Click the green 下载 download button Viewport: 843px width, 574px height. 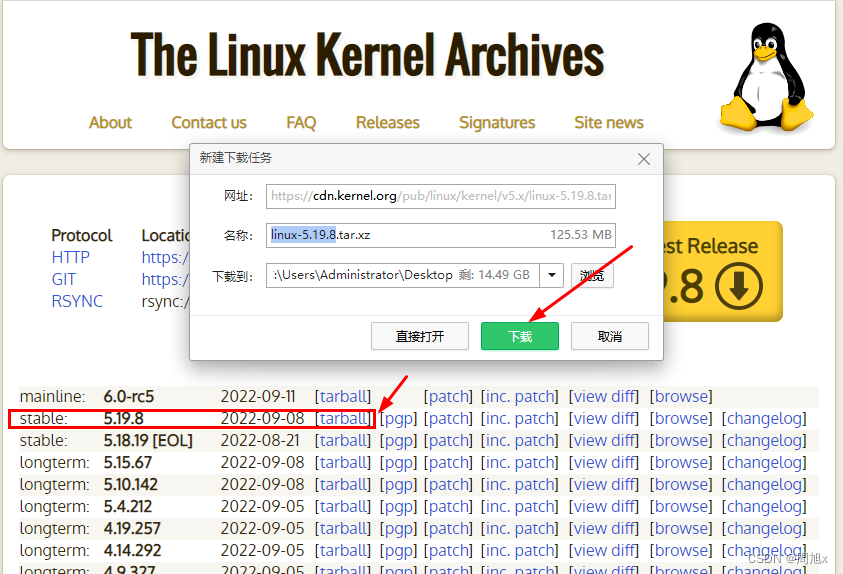point(520,336)
